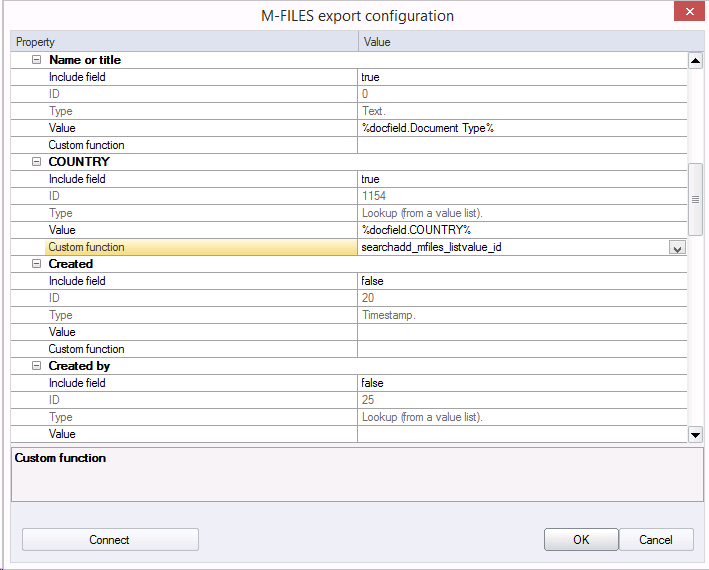The width and height of the screenshot is (709, 570).
Task: Cancel the export configuration dialog
Action: click(656, 540)
